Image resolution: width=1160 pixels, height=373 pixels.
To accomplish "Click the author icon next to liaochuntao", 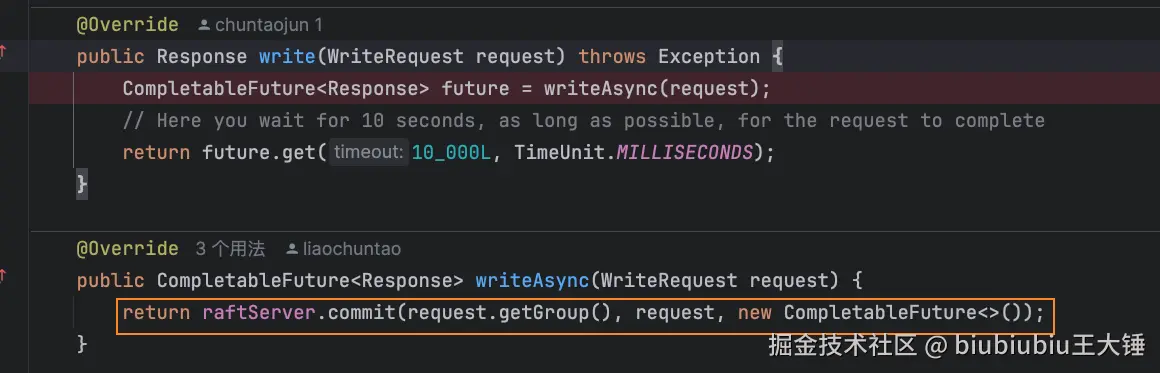I will pos(293,249).
